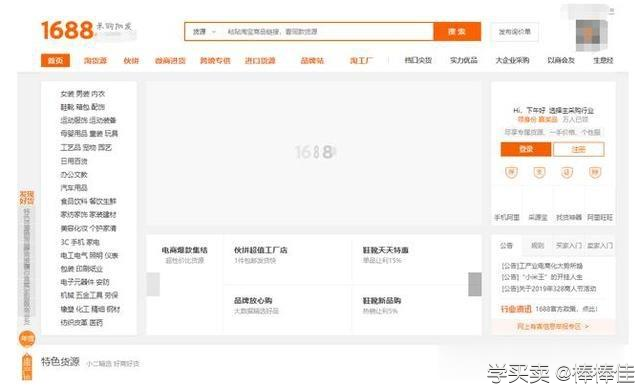Click the third shield badge icon under login
The height and width of the screenshot is (389, 640).
[567, 172]
